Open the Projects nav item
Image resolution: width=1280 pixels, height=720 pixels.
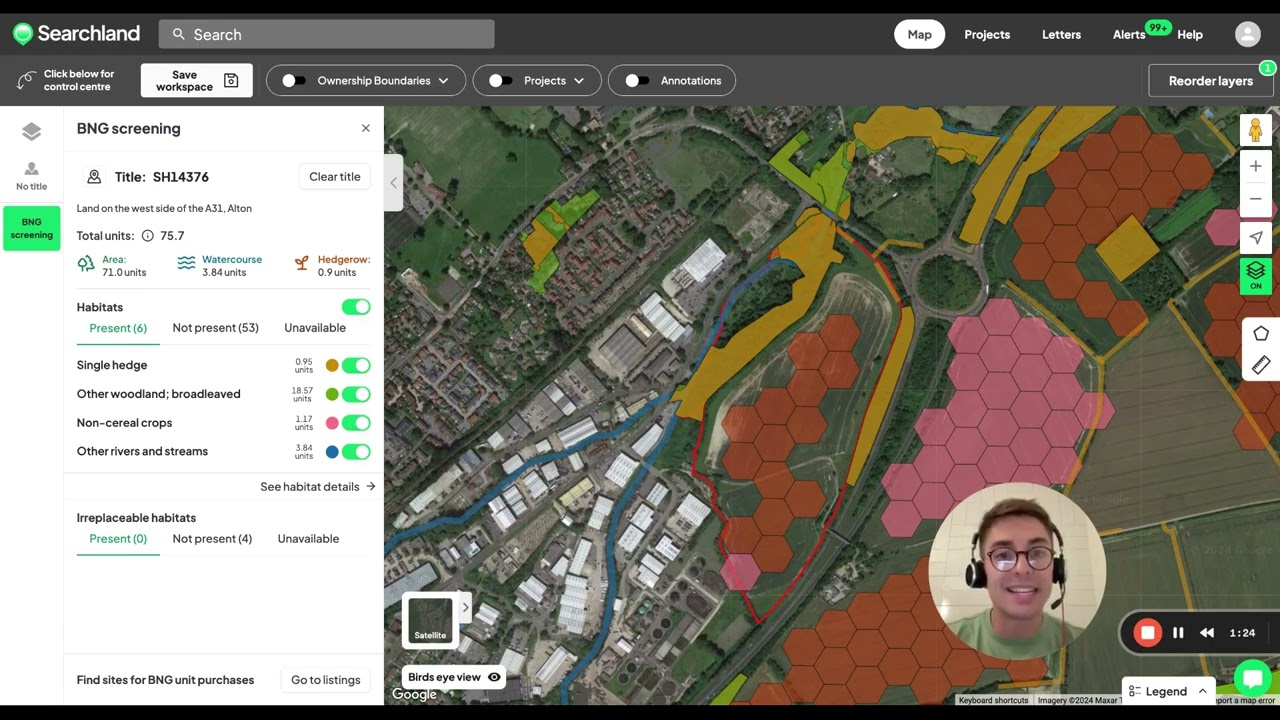pos(987,34)
